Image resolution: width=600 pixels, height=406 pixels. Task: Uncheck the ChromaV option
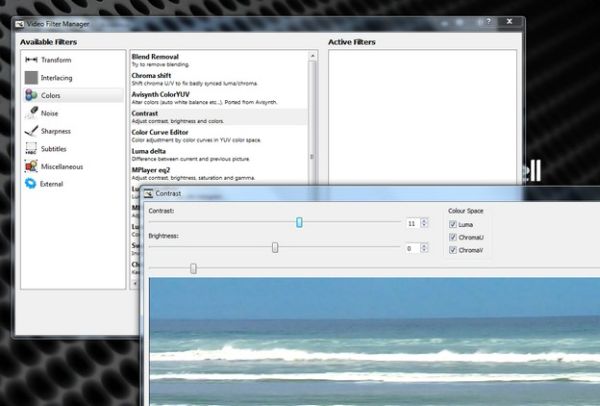coord(453,250)
